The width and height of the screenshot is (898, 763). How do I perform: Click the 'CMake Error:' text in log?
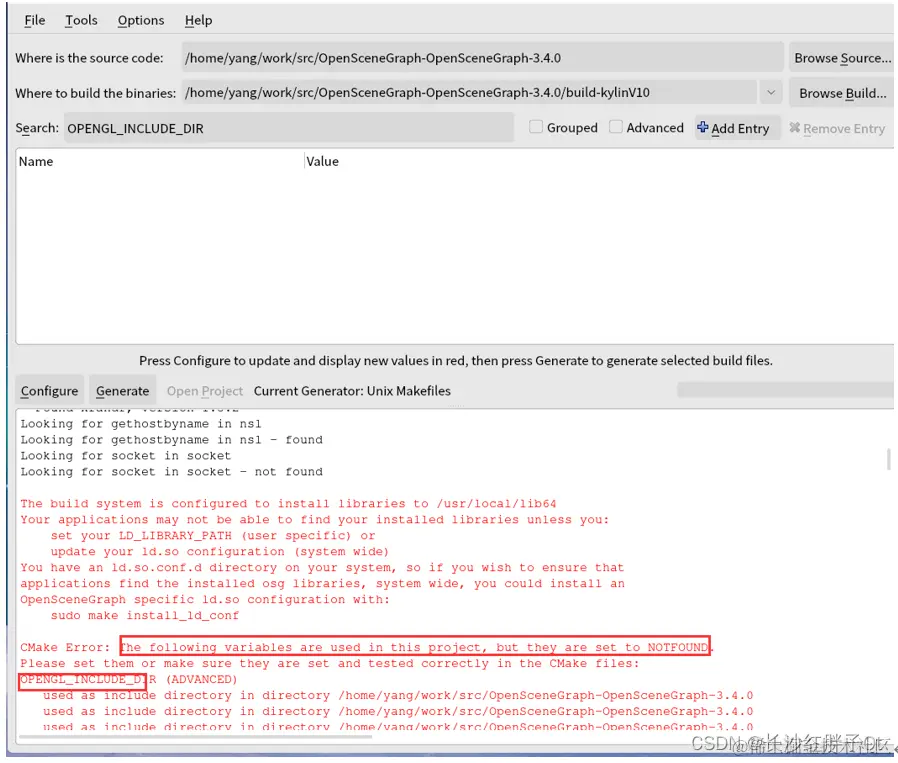click(65, 647)
